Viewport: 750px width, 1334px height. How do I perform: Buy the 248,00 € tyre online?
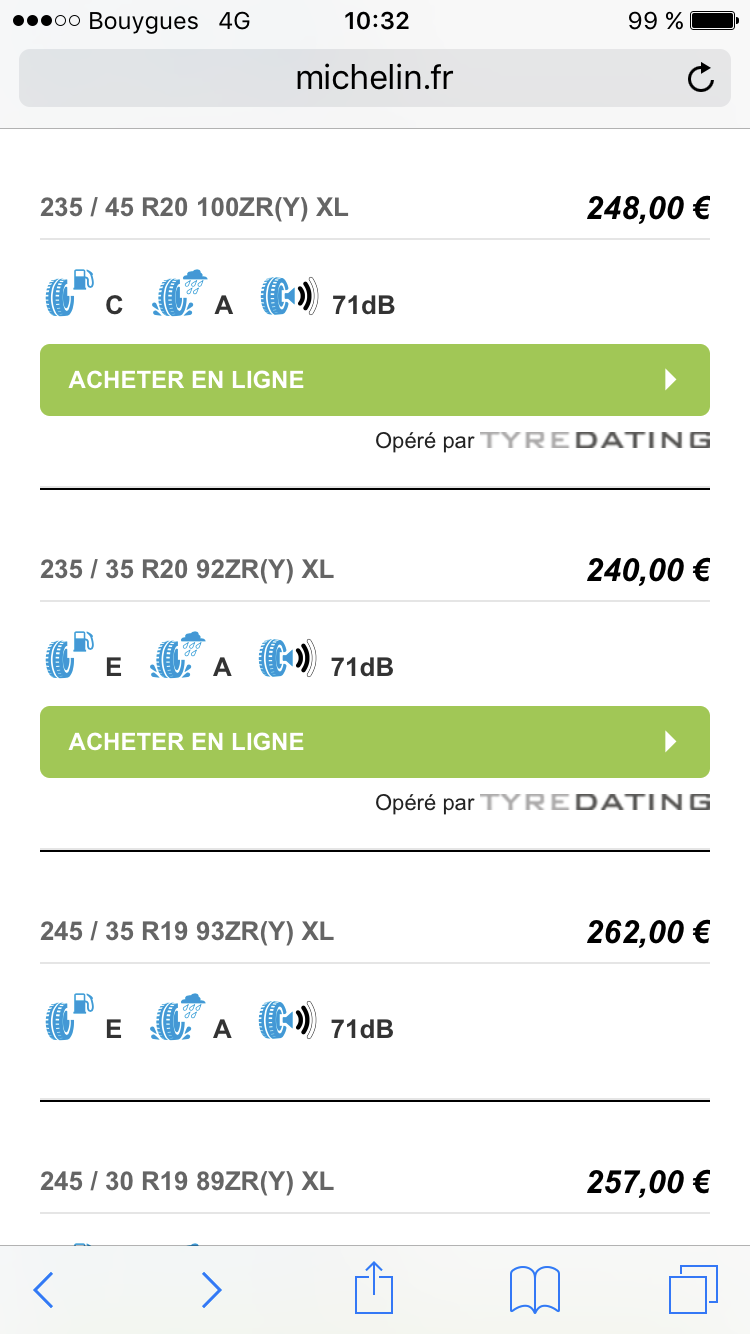click(x=375, y=380)
